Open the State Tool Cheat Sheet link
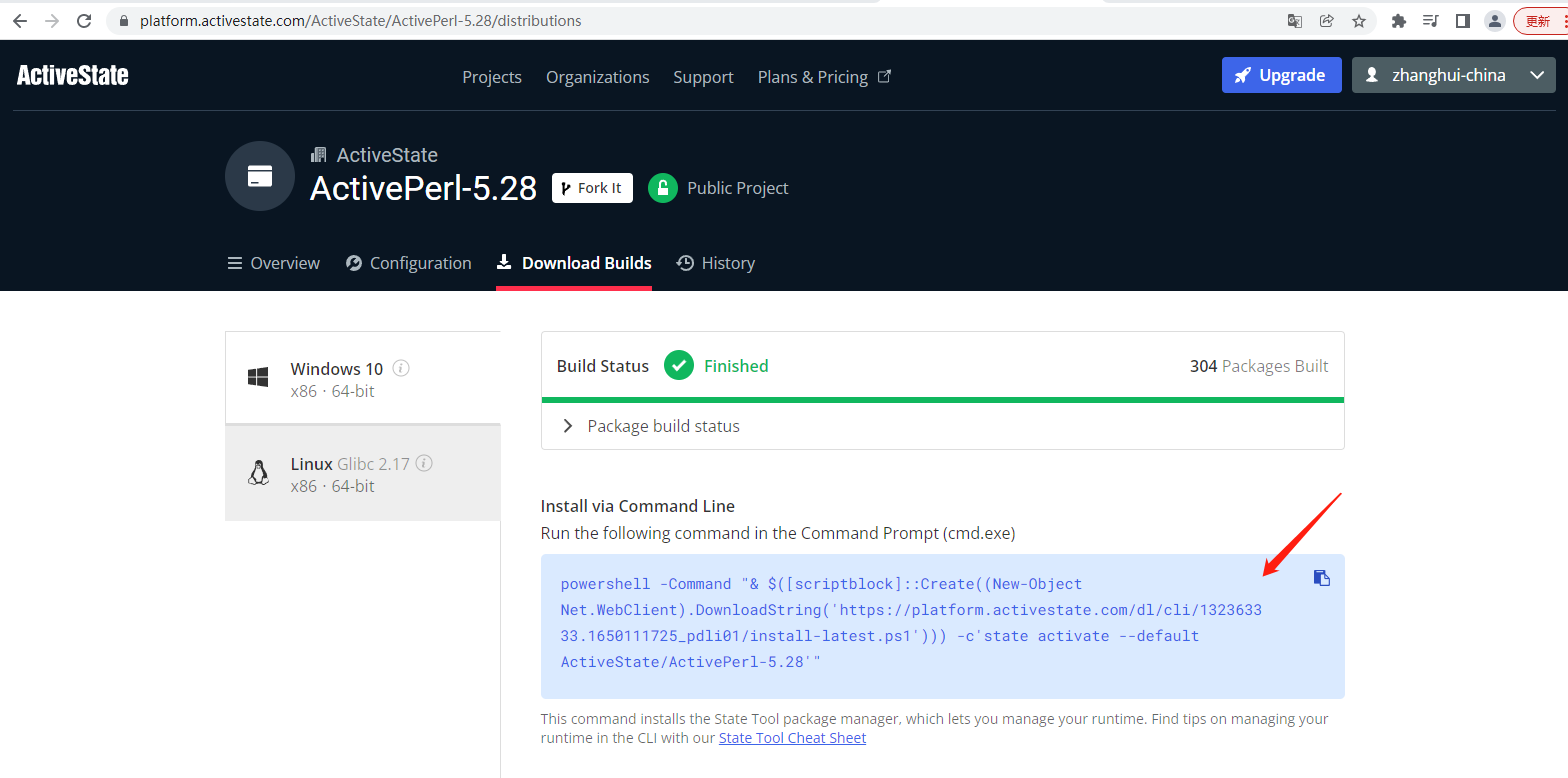The height and width of the screenshot is (778, 1568). tap(792, 738)
